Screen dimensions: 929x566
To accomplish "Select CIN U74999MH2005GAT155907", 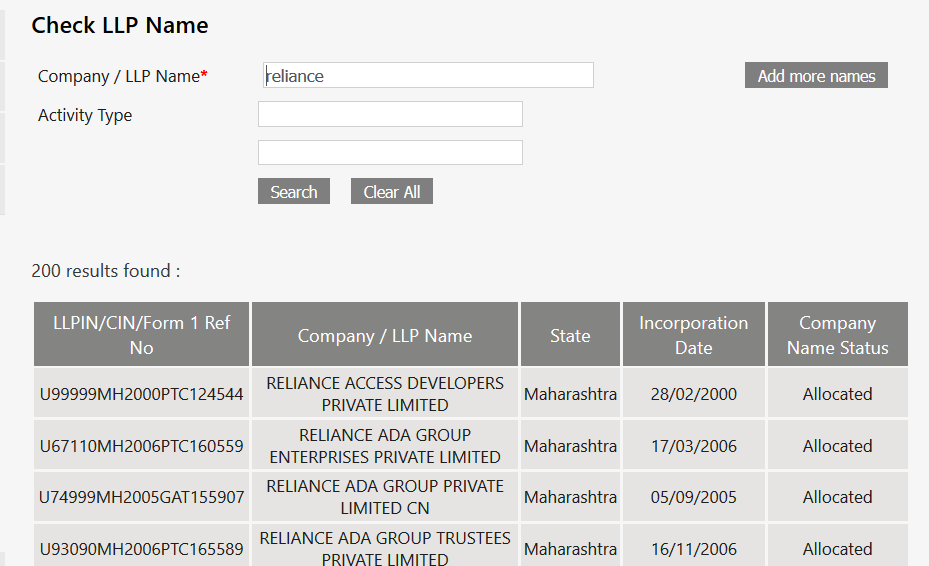I will coord(142,497).
